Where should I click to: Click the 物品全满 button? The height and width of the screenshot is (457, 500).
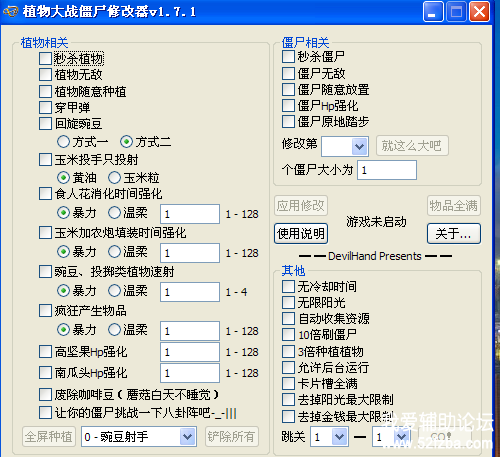click(x=454, y=206)
